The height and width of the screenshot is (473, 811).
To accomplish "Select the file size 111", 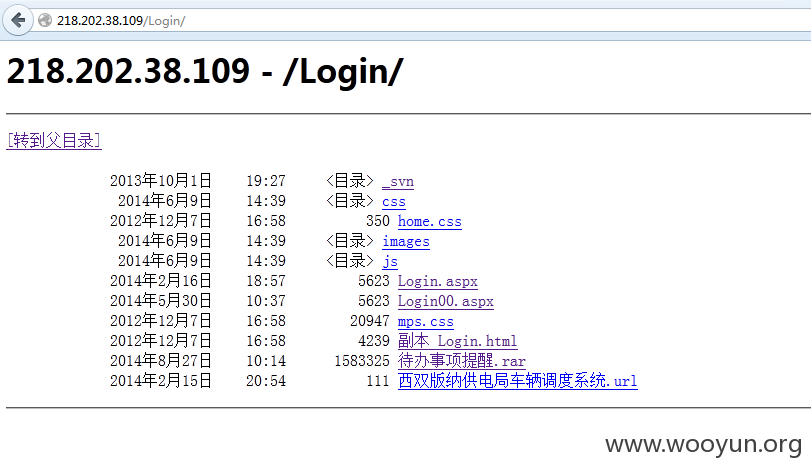I will tap(378, 381).
